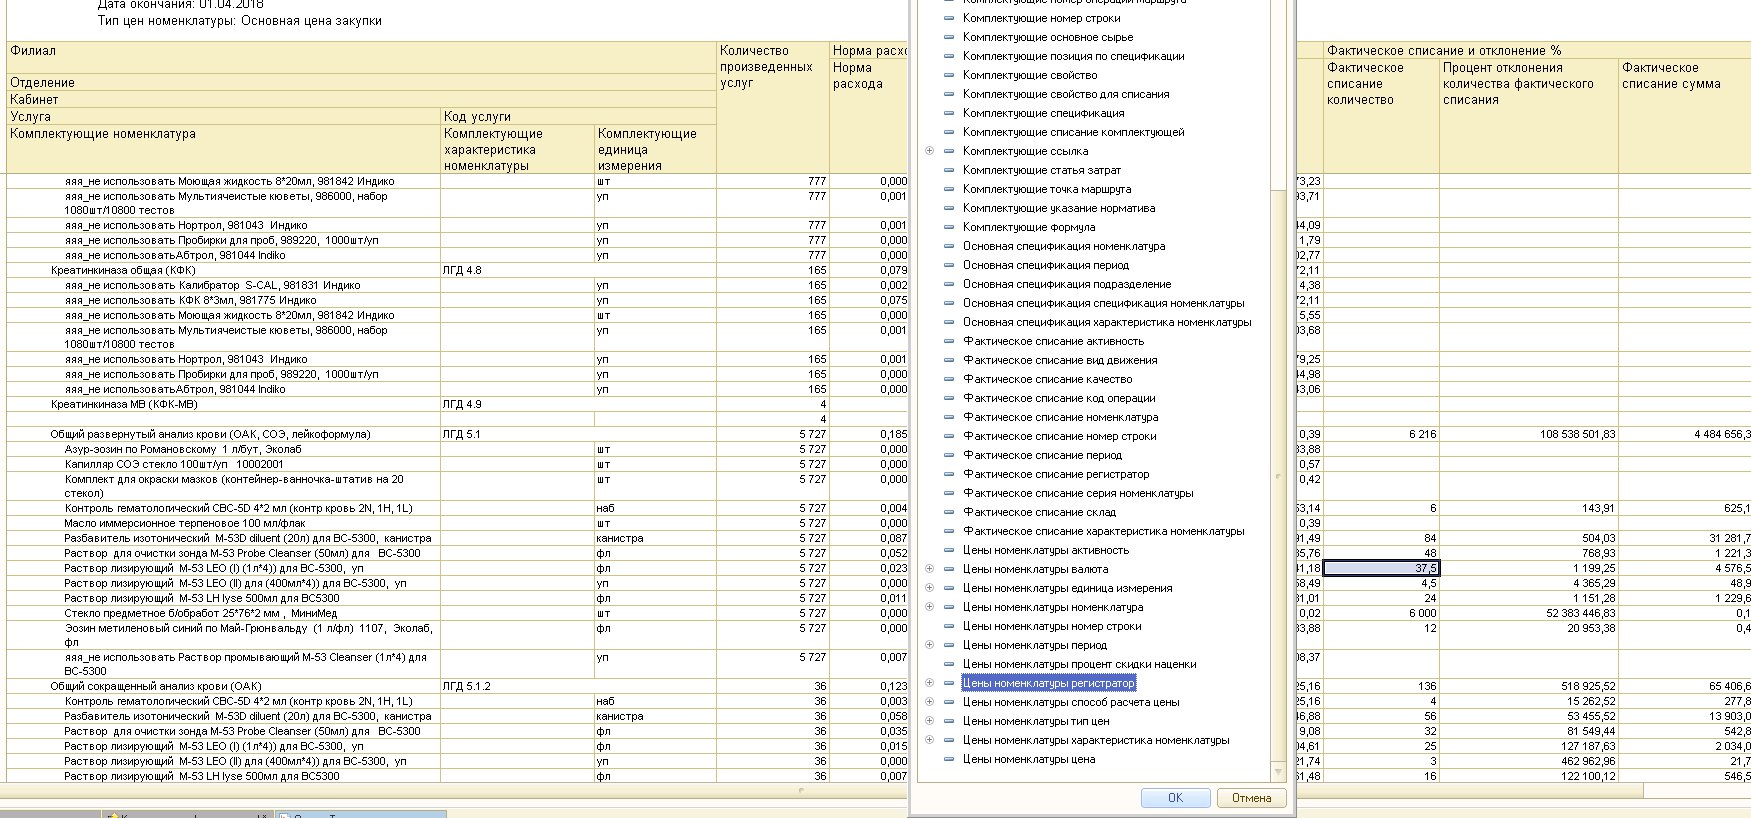Click the selected report cell 37,5

tap(1381, 568)
